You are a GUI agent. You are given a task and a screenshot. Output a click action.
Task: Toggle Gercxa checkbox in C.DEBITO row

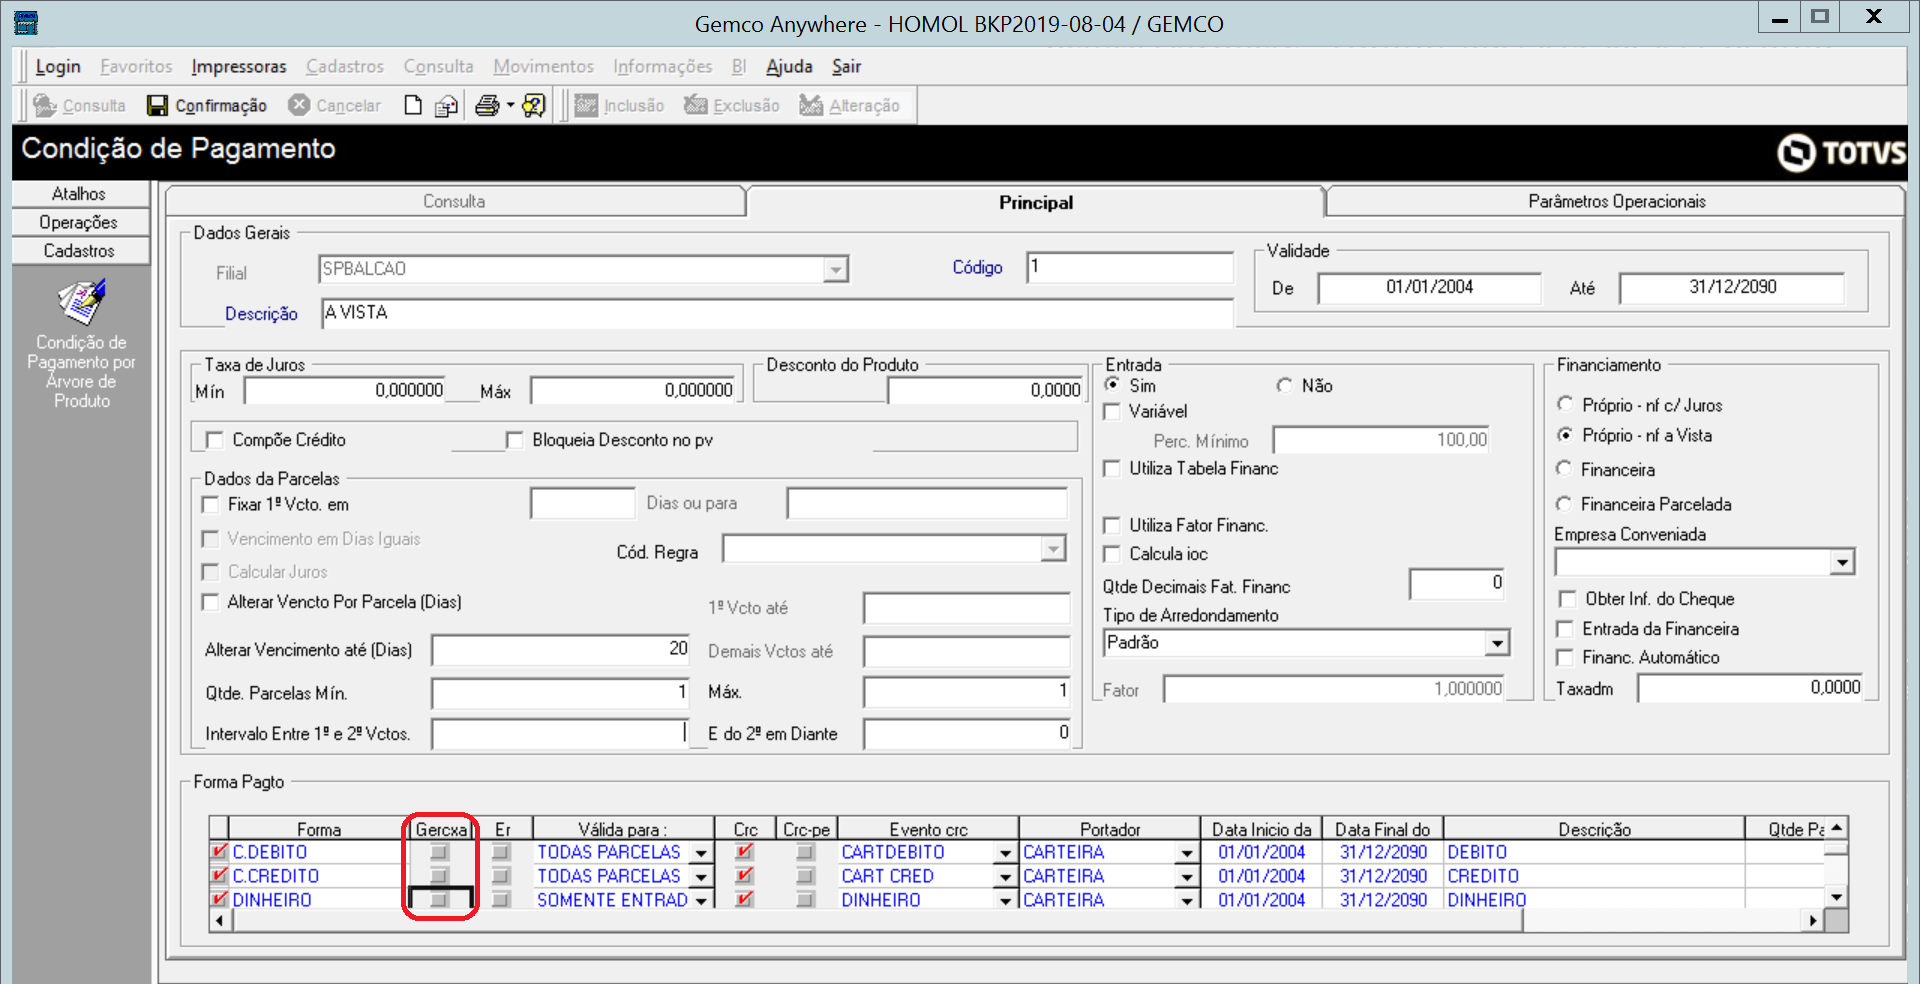click(x=439, y=852)
